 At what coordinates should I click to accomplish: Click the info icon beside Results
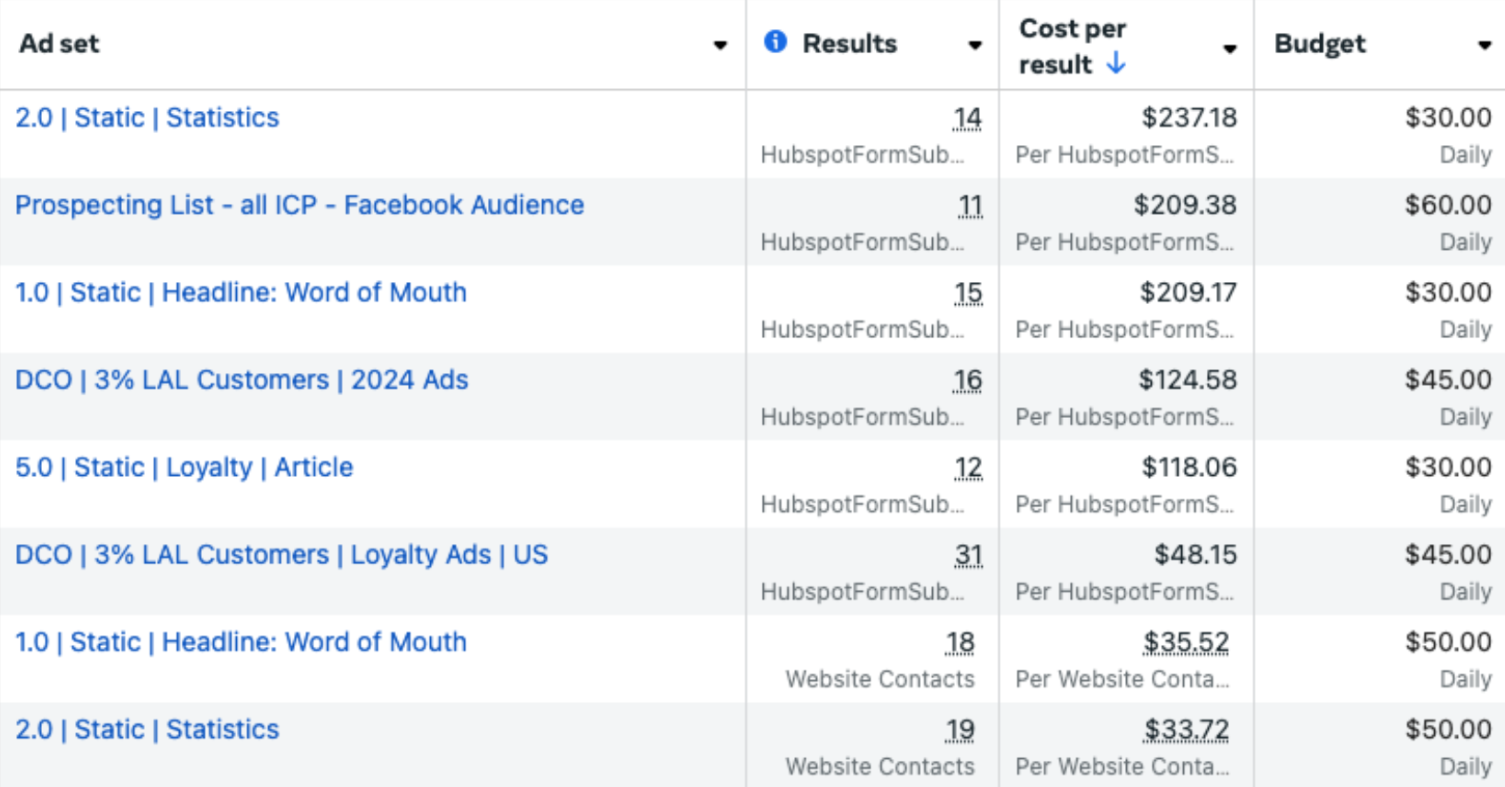coord(775,42)
